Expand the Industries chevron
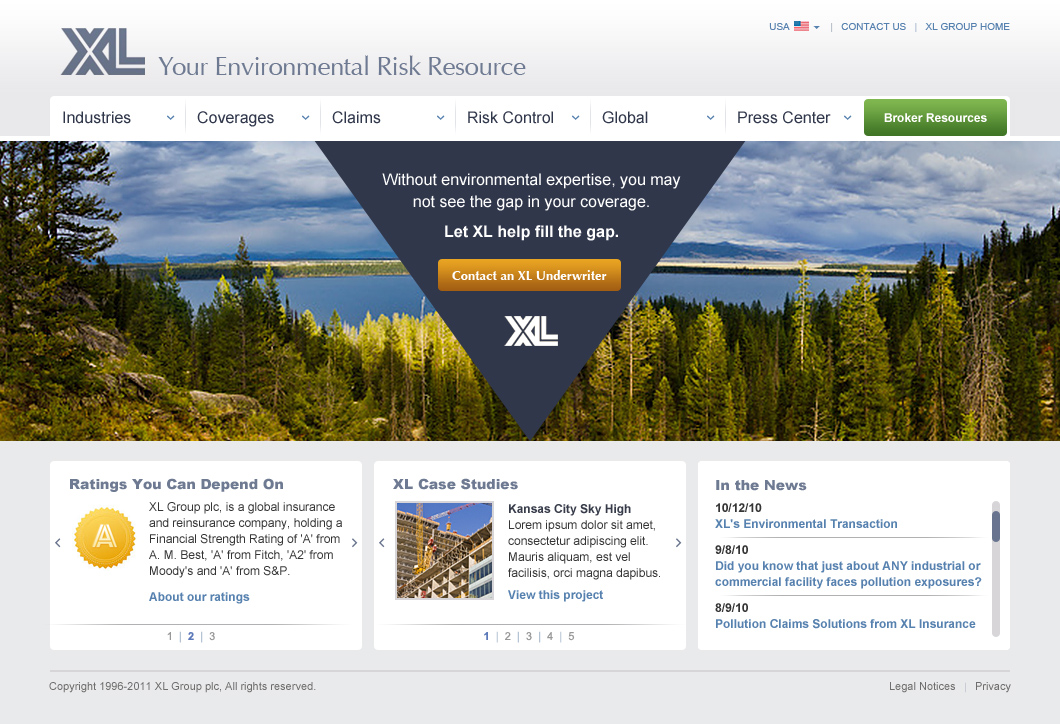Screen dimensions: 1060x724 point(170,118)
